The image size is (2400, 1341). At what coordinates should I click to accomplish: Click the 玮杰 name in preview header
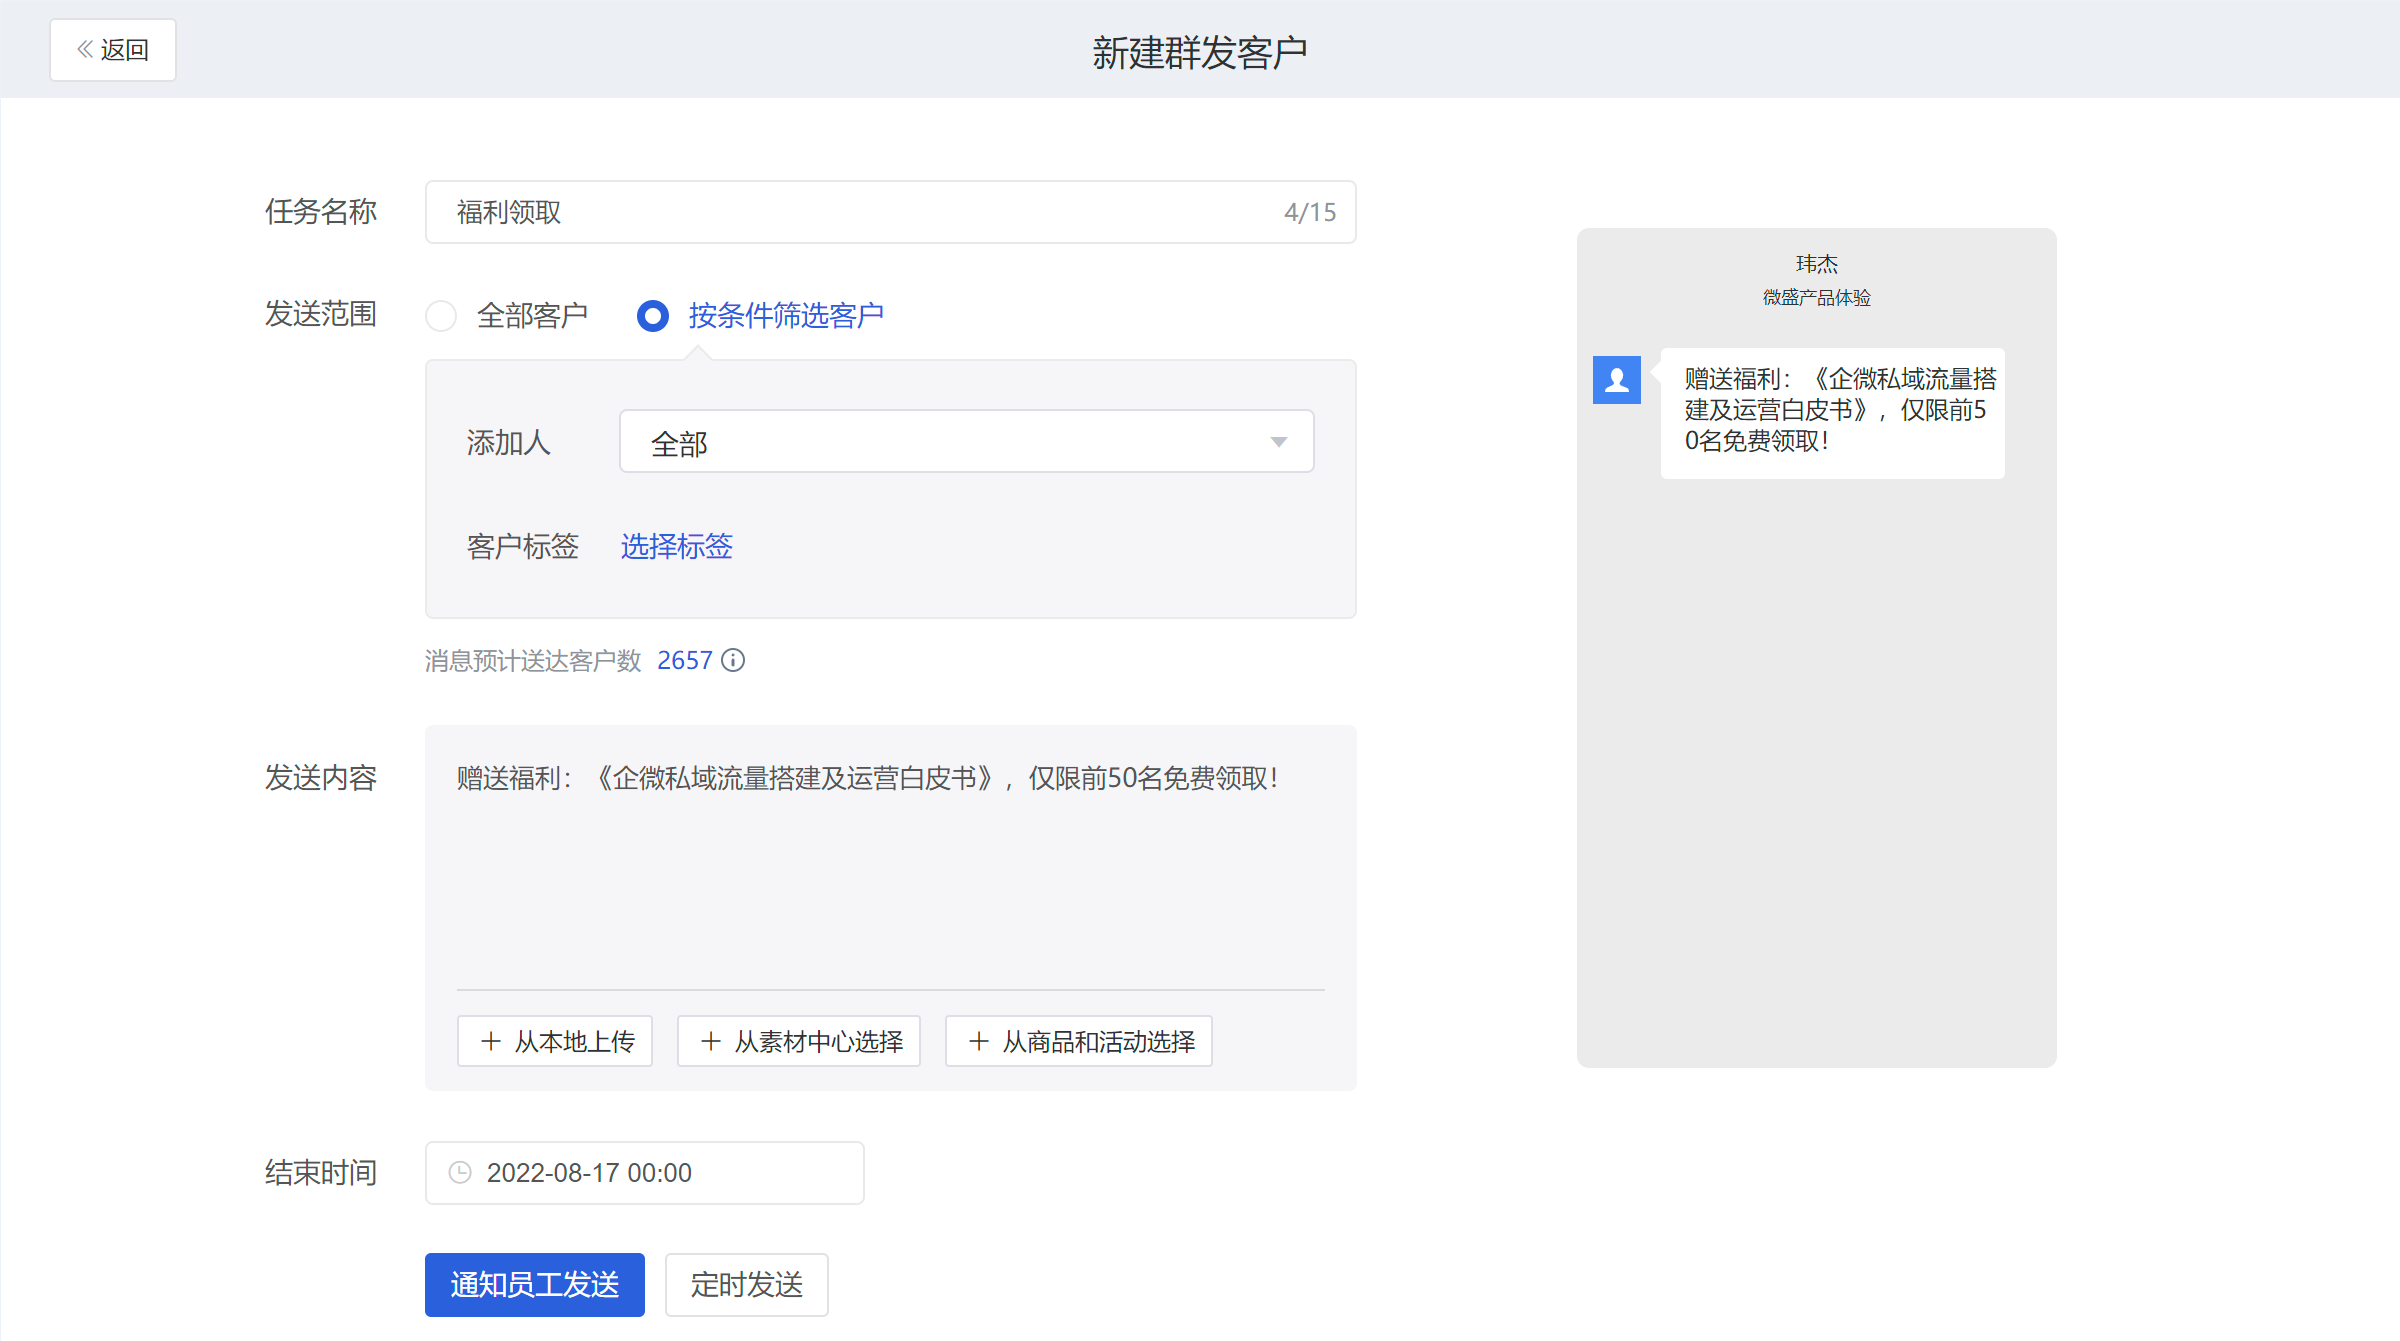[1817, 264]
